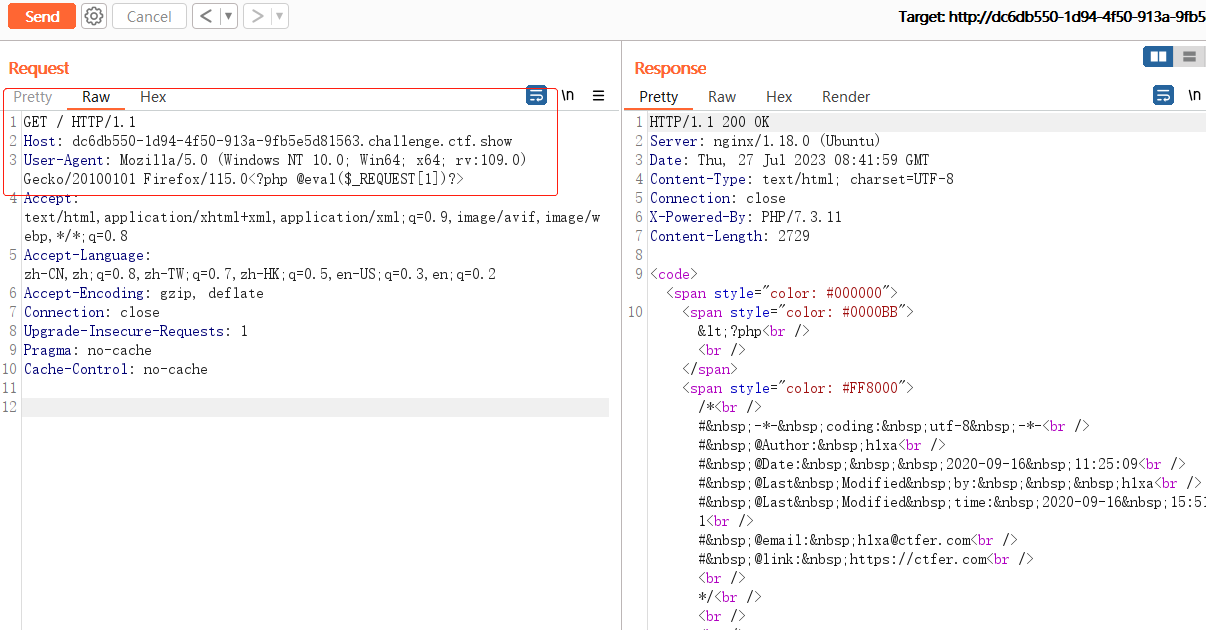Open Repeater settings gear icon
This screenshot has height=630, width=1206.
pyautogui.click(x=94, y=16)
